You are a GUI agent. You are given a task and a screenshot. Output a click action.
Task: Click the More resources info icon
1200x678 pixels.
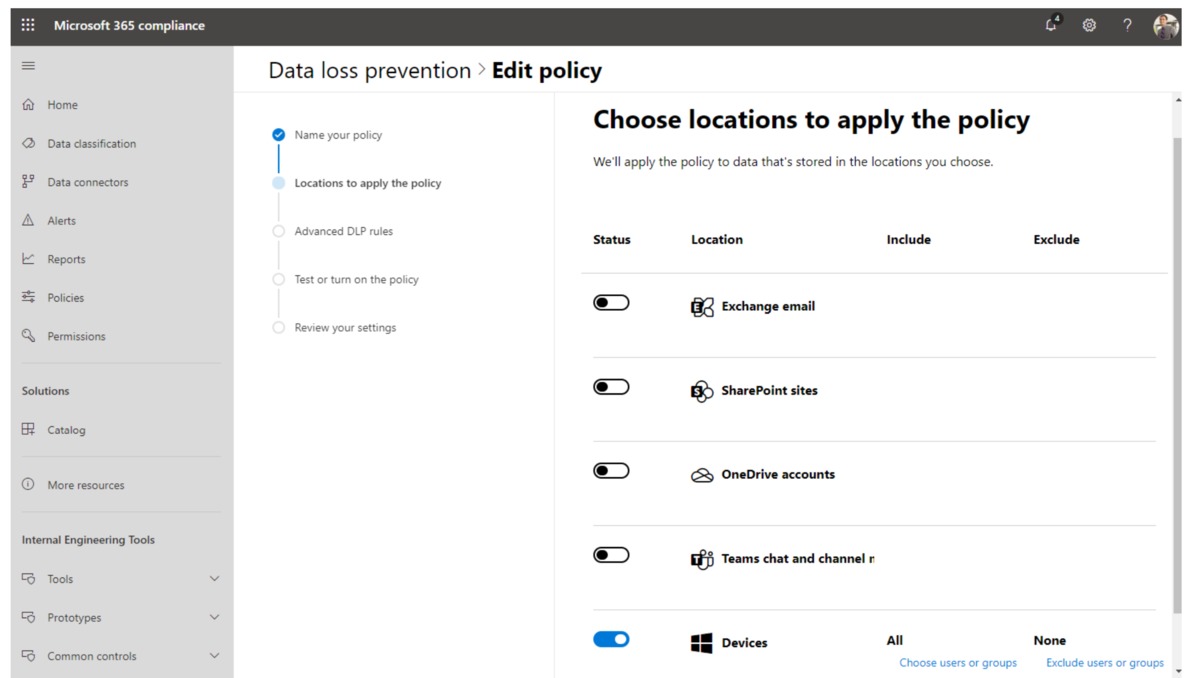[28, 485]
